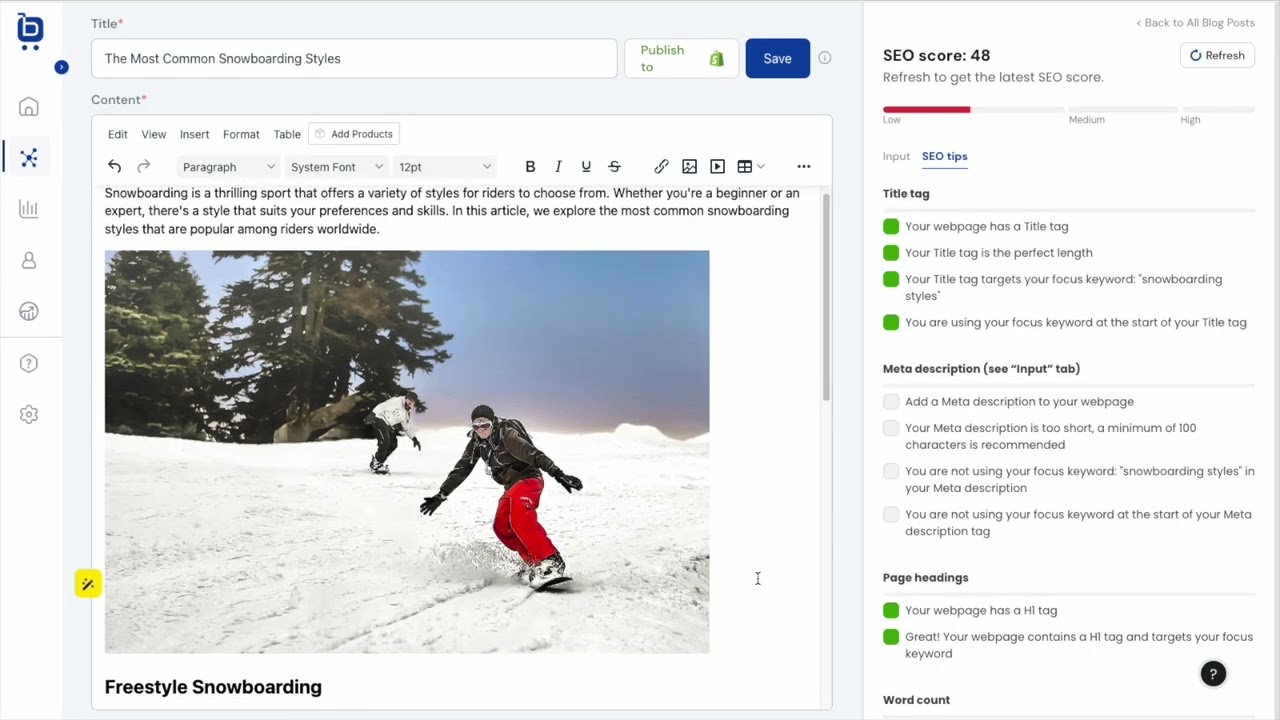Image resolution: width=1280 pixels, height=720 pixels.
Task: Open the overflow menu with three dots
Action: coord(804,166)
